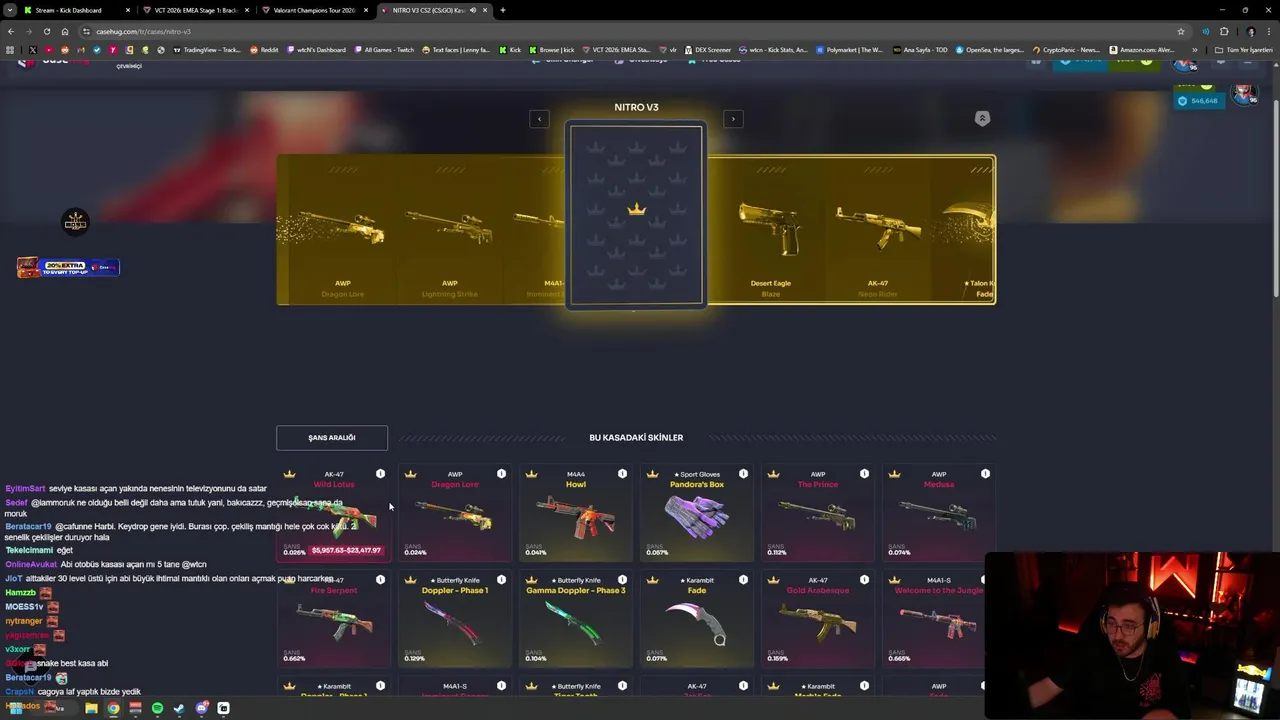Click the center mystery card with gold crown

[636, 216]
